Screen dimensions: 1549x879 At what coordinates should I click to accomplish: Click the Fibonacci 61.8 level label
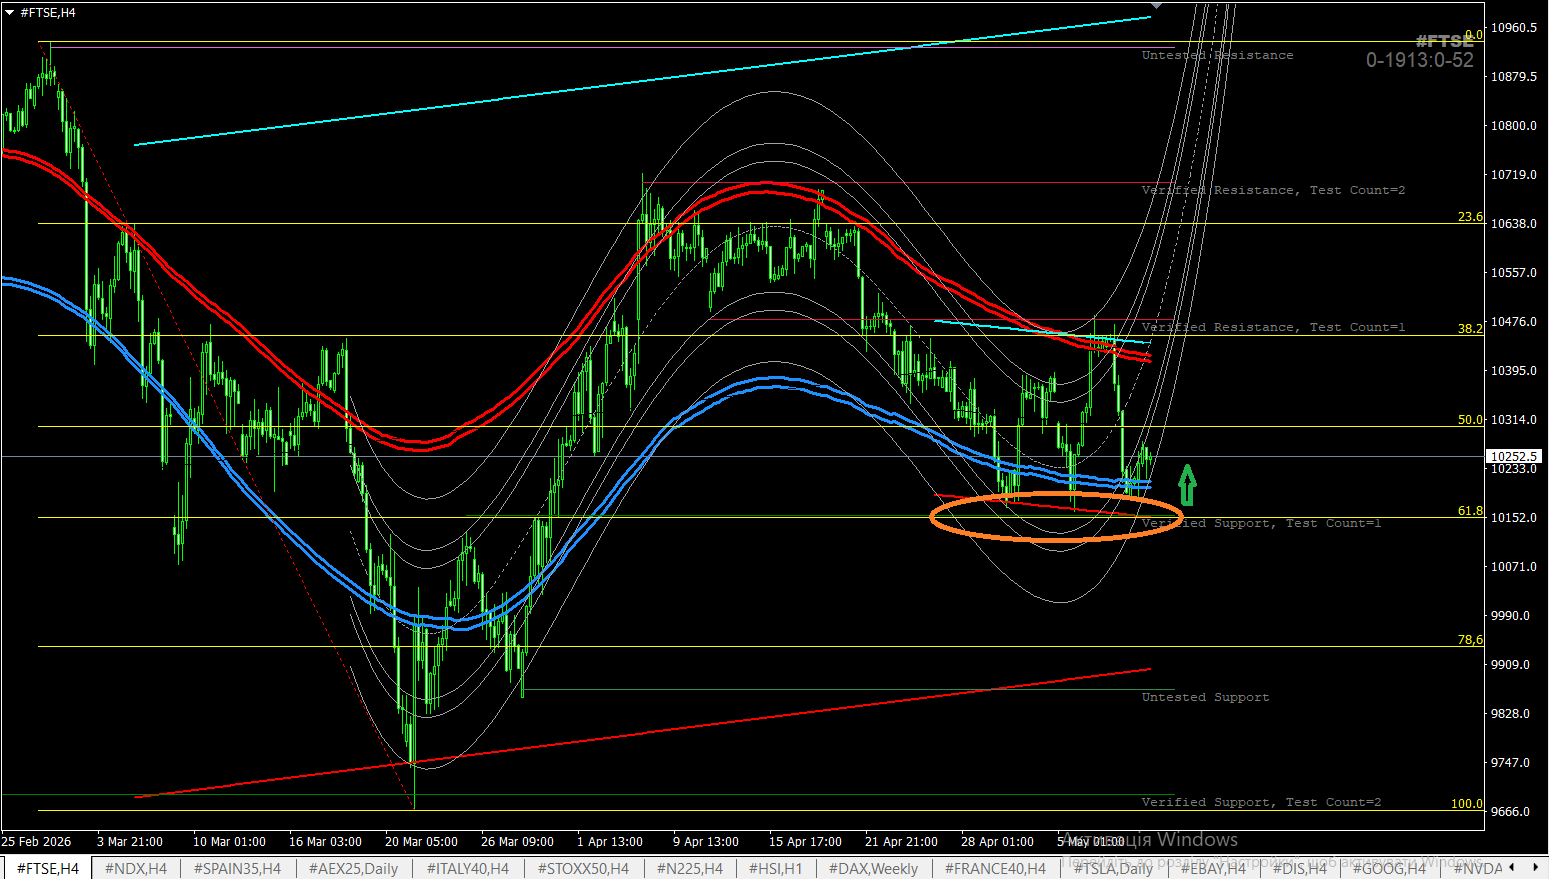(x=1470, y=511)
